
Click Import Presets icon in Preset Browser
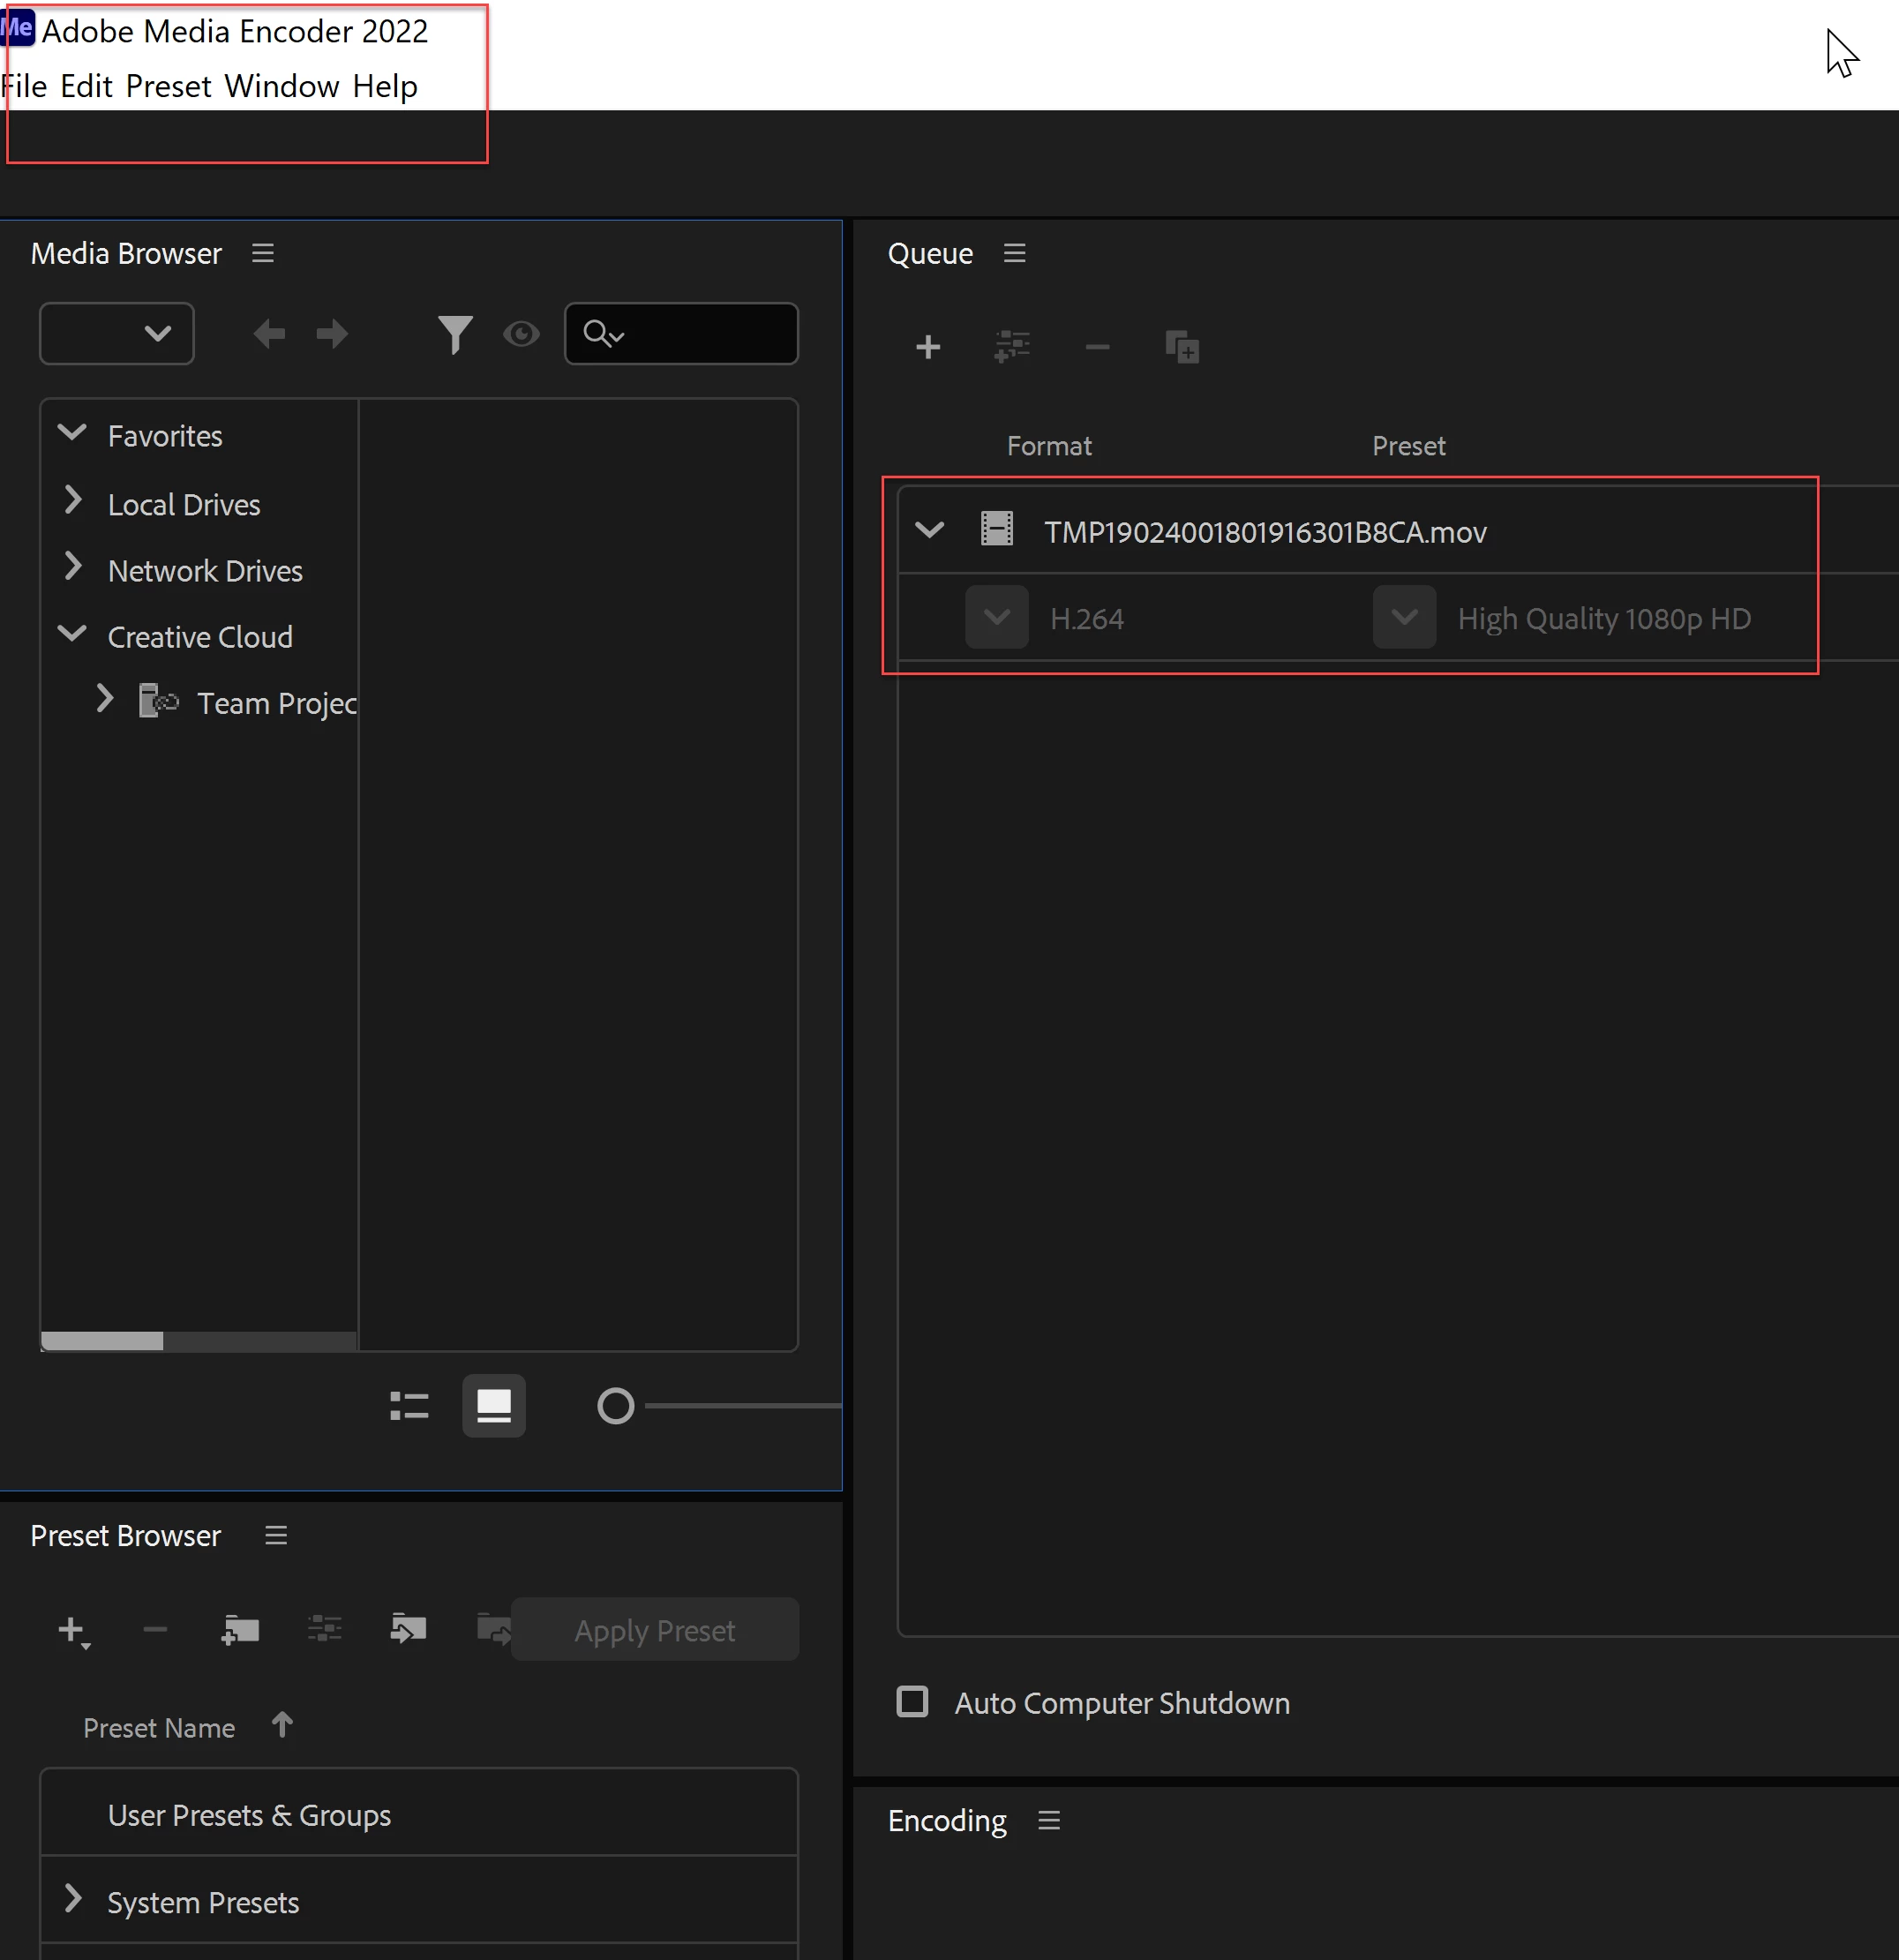pos(408,1630)
